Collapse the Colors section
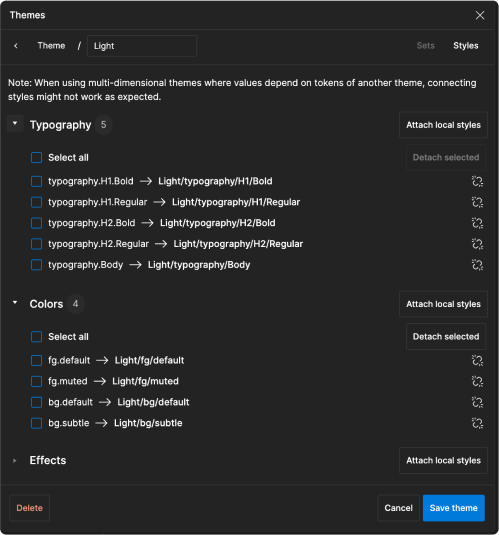This screenshot has width=499, height=535. coord(15,303)
